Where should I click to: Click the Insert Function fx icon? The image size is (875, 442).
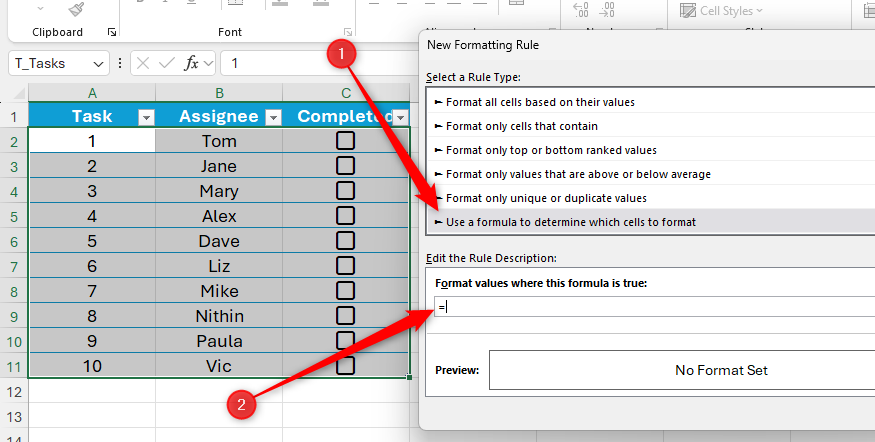[191, 63]
